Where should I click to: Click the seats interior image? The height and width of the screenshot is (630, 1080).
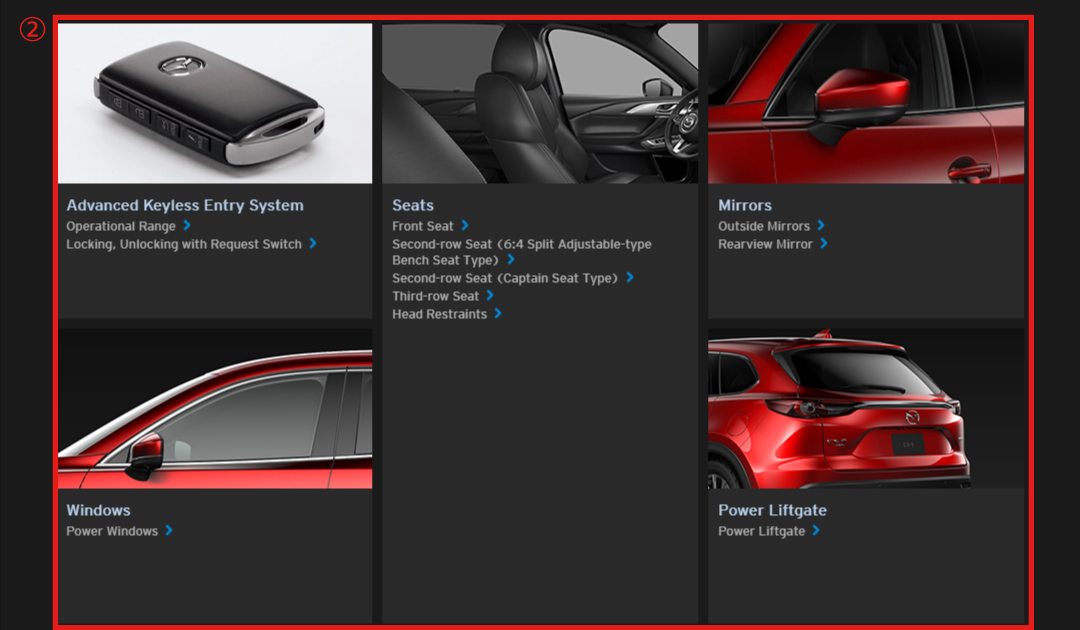click(x=540, y=103)
